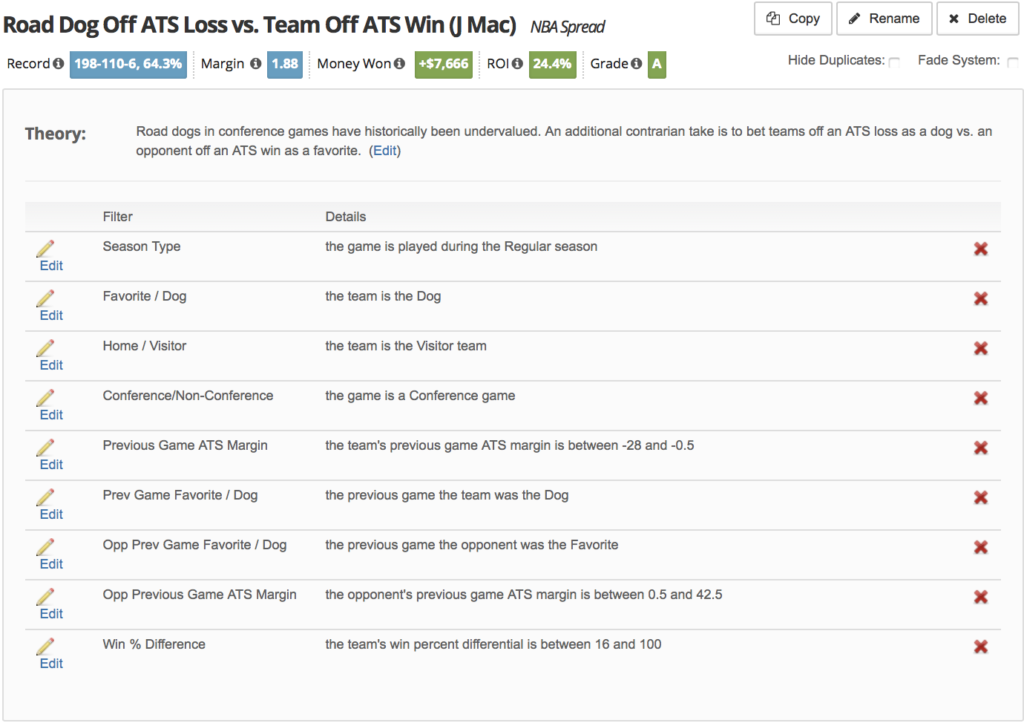Show info tooltip icon next to Record

pyautogui.click(x=58, y=63)
